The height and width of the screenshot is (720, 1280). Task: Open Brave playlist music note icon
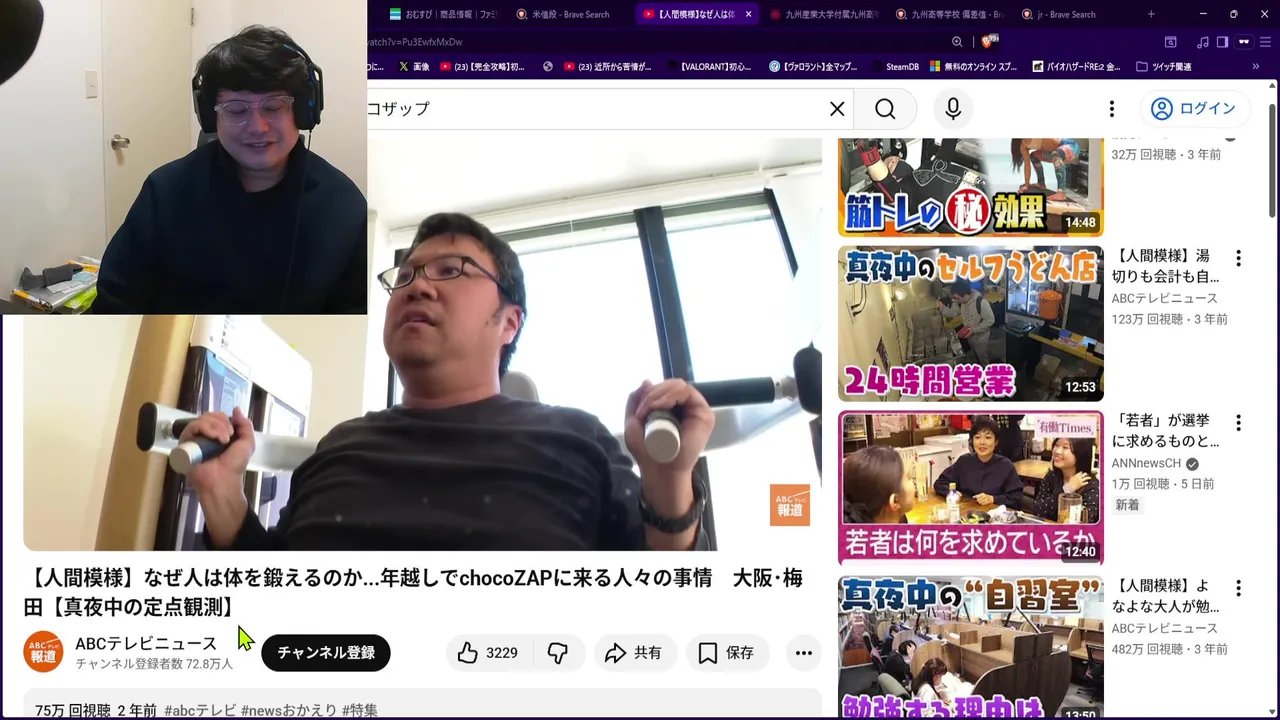point(1203,42)
